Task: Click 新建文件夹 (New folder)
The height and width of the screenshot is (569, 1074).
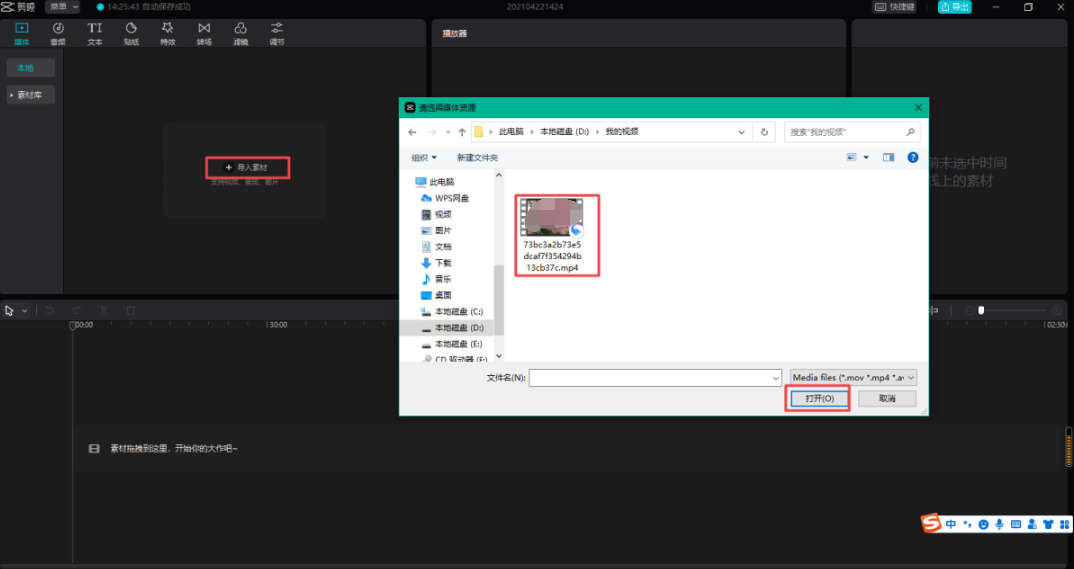Action: pos(477,157)
